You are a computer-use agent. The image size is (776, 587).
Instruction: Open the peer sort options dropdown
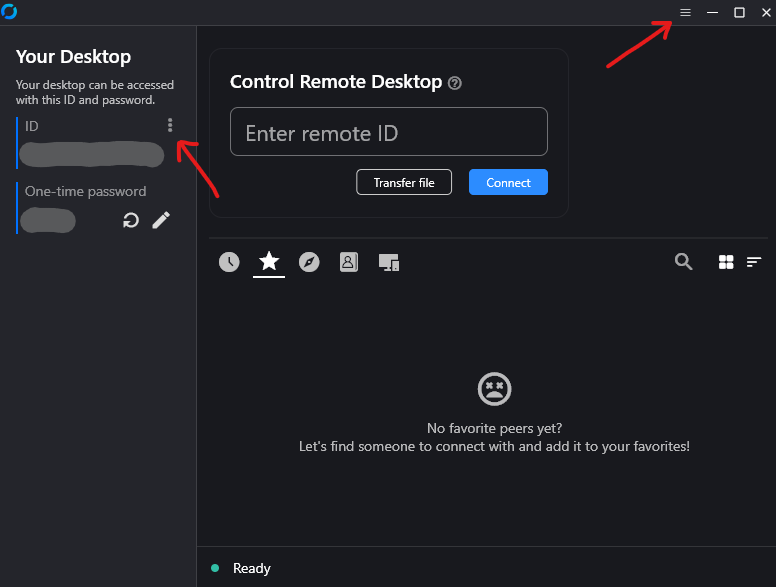(754, 262)
